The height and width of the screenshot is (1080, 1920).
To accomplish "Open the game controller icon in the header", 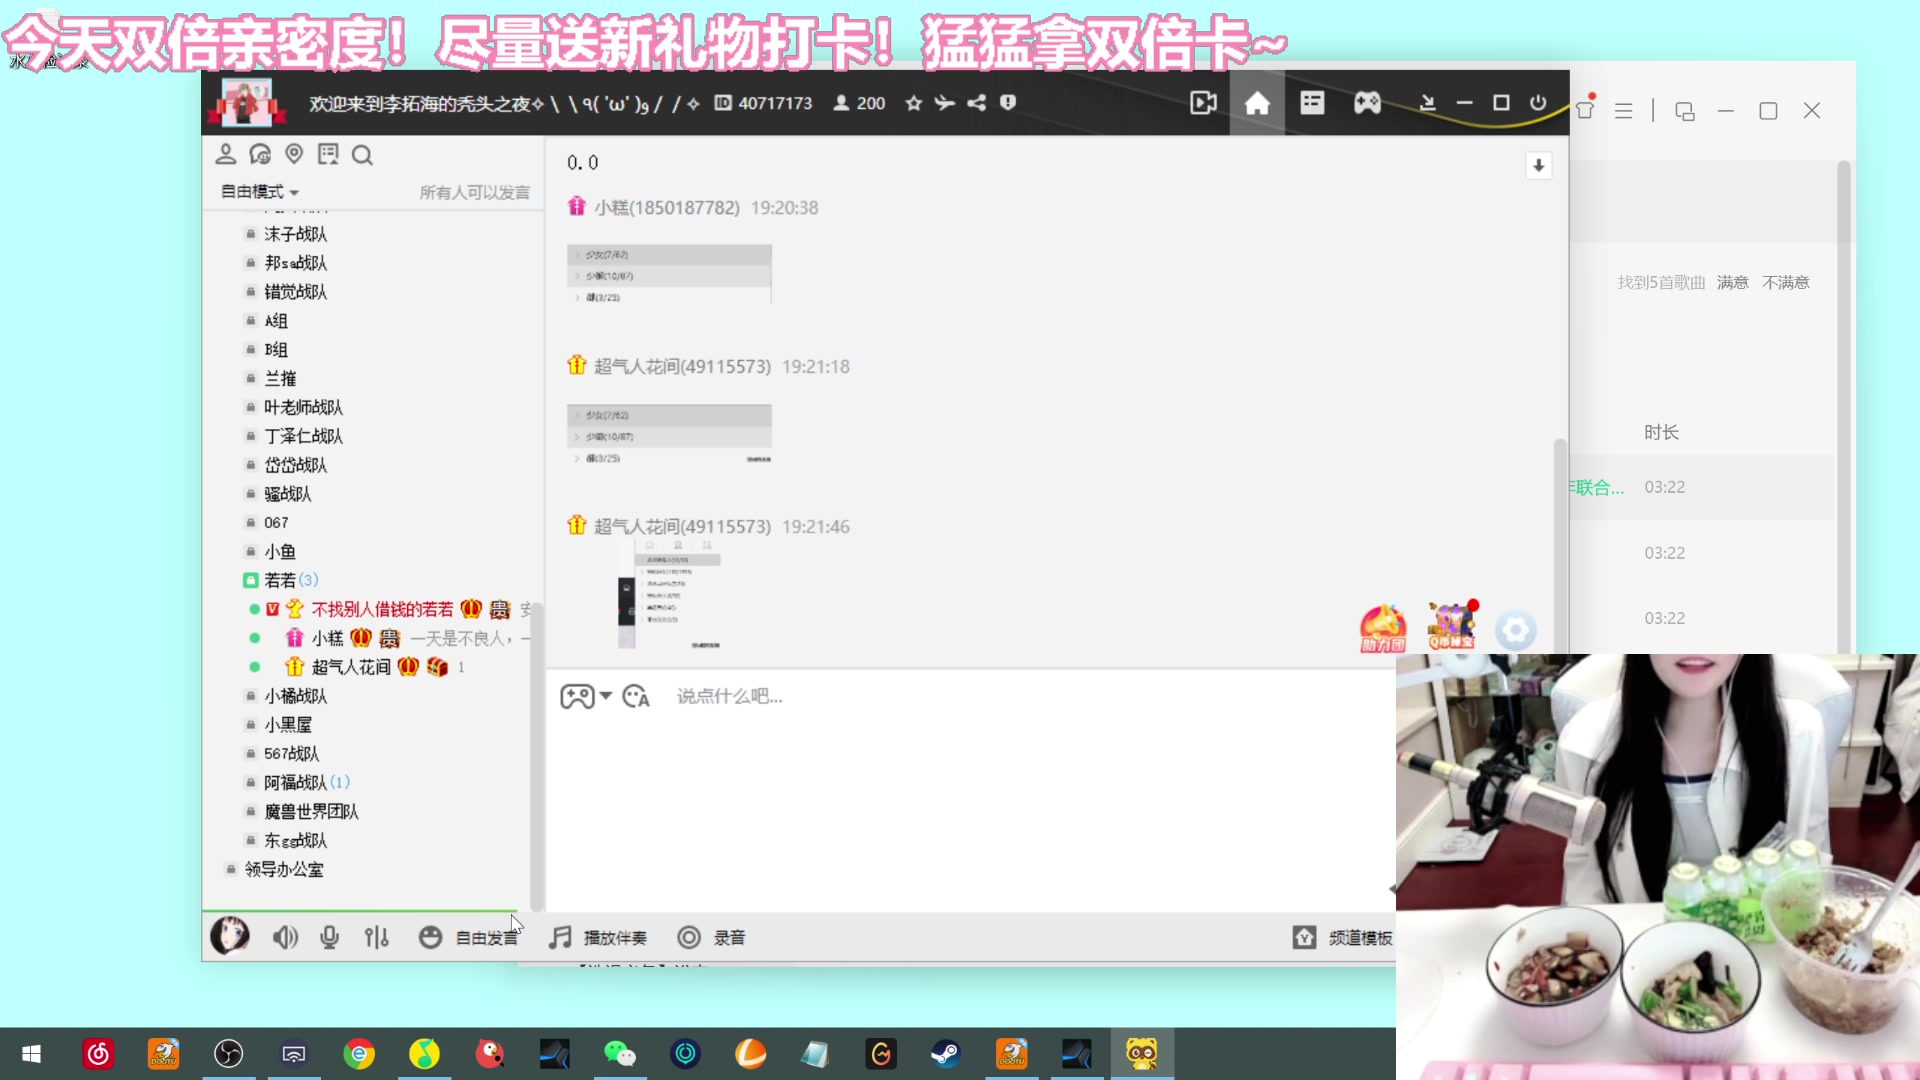I will pos(1367,103).
